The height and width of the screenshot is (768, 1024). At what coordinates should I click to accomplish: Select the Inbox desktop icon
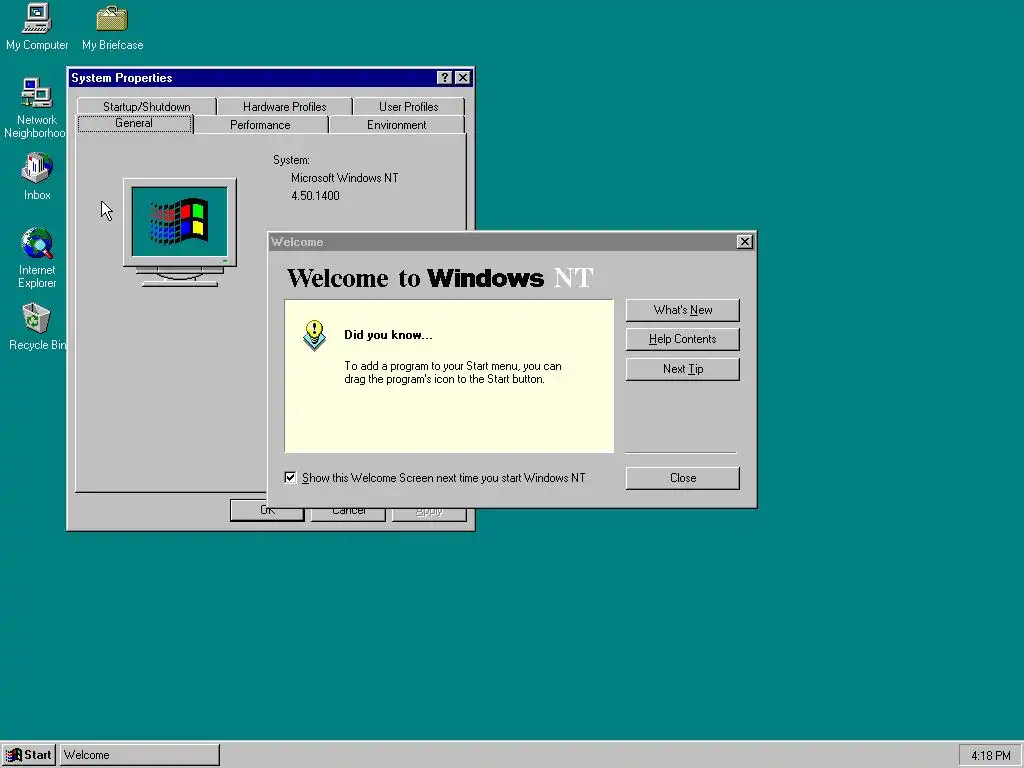37,176
